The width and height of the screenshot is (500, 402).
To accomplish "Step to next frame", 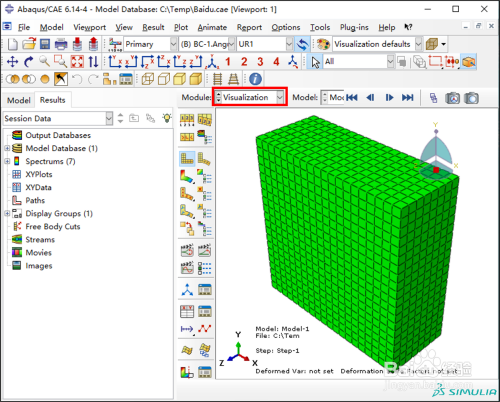I will [389, 98].
